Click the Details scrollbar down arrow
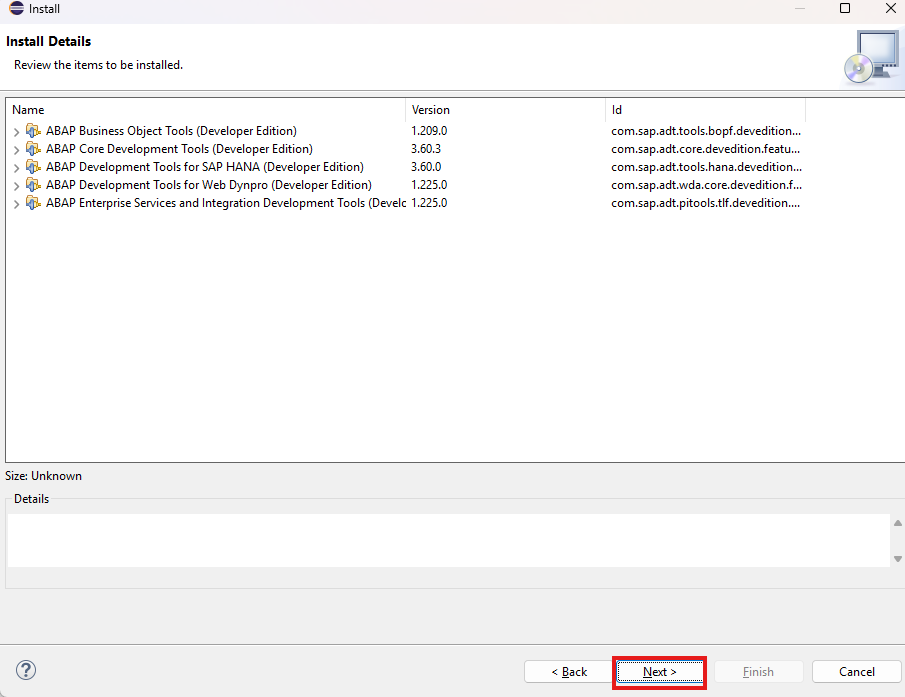The image size is (905, 697). coord(897,559)
